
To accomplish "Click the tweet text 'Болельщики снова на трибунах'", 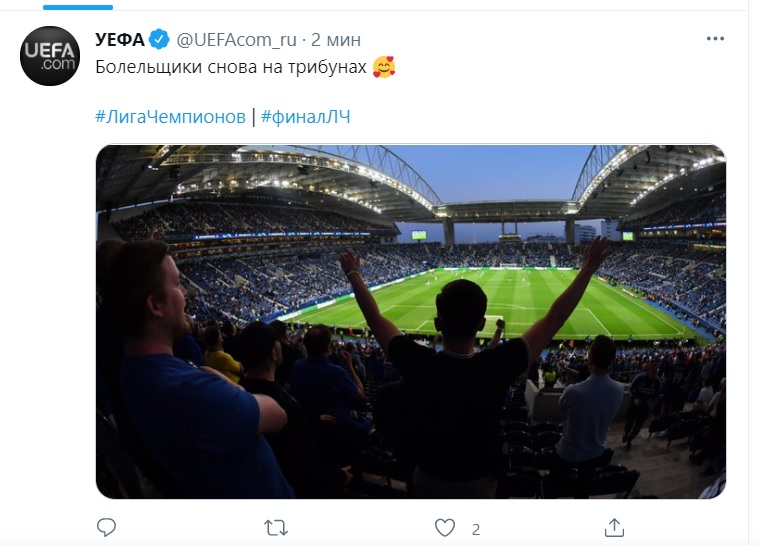I will [x=230, y=67].
